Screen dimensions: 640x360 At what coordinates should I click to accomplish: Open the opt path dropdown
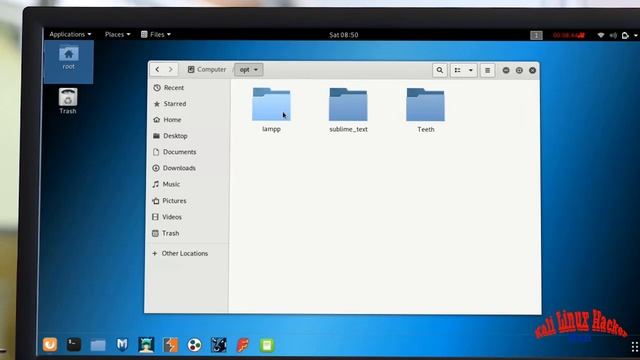249,70
